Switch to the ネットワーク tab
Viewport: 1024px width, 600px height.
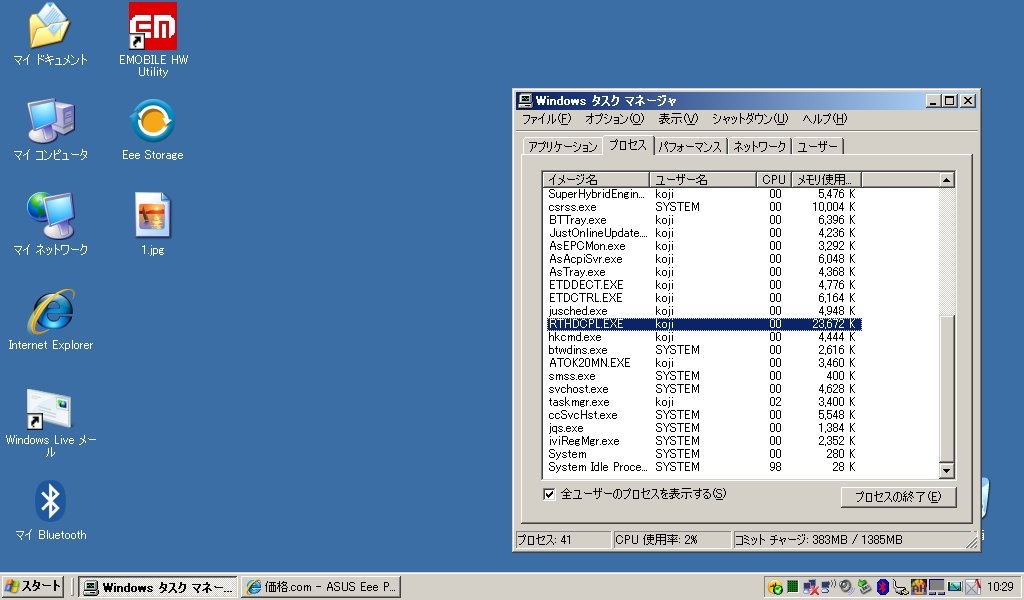coord(759,146)
